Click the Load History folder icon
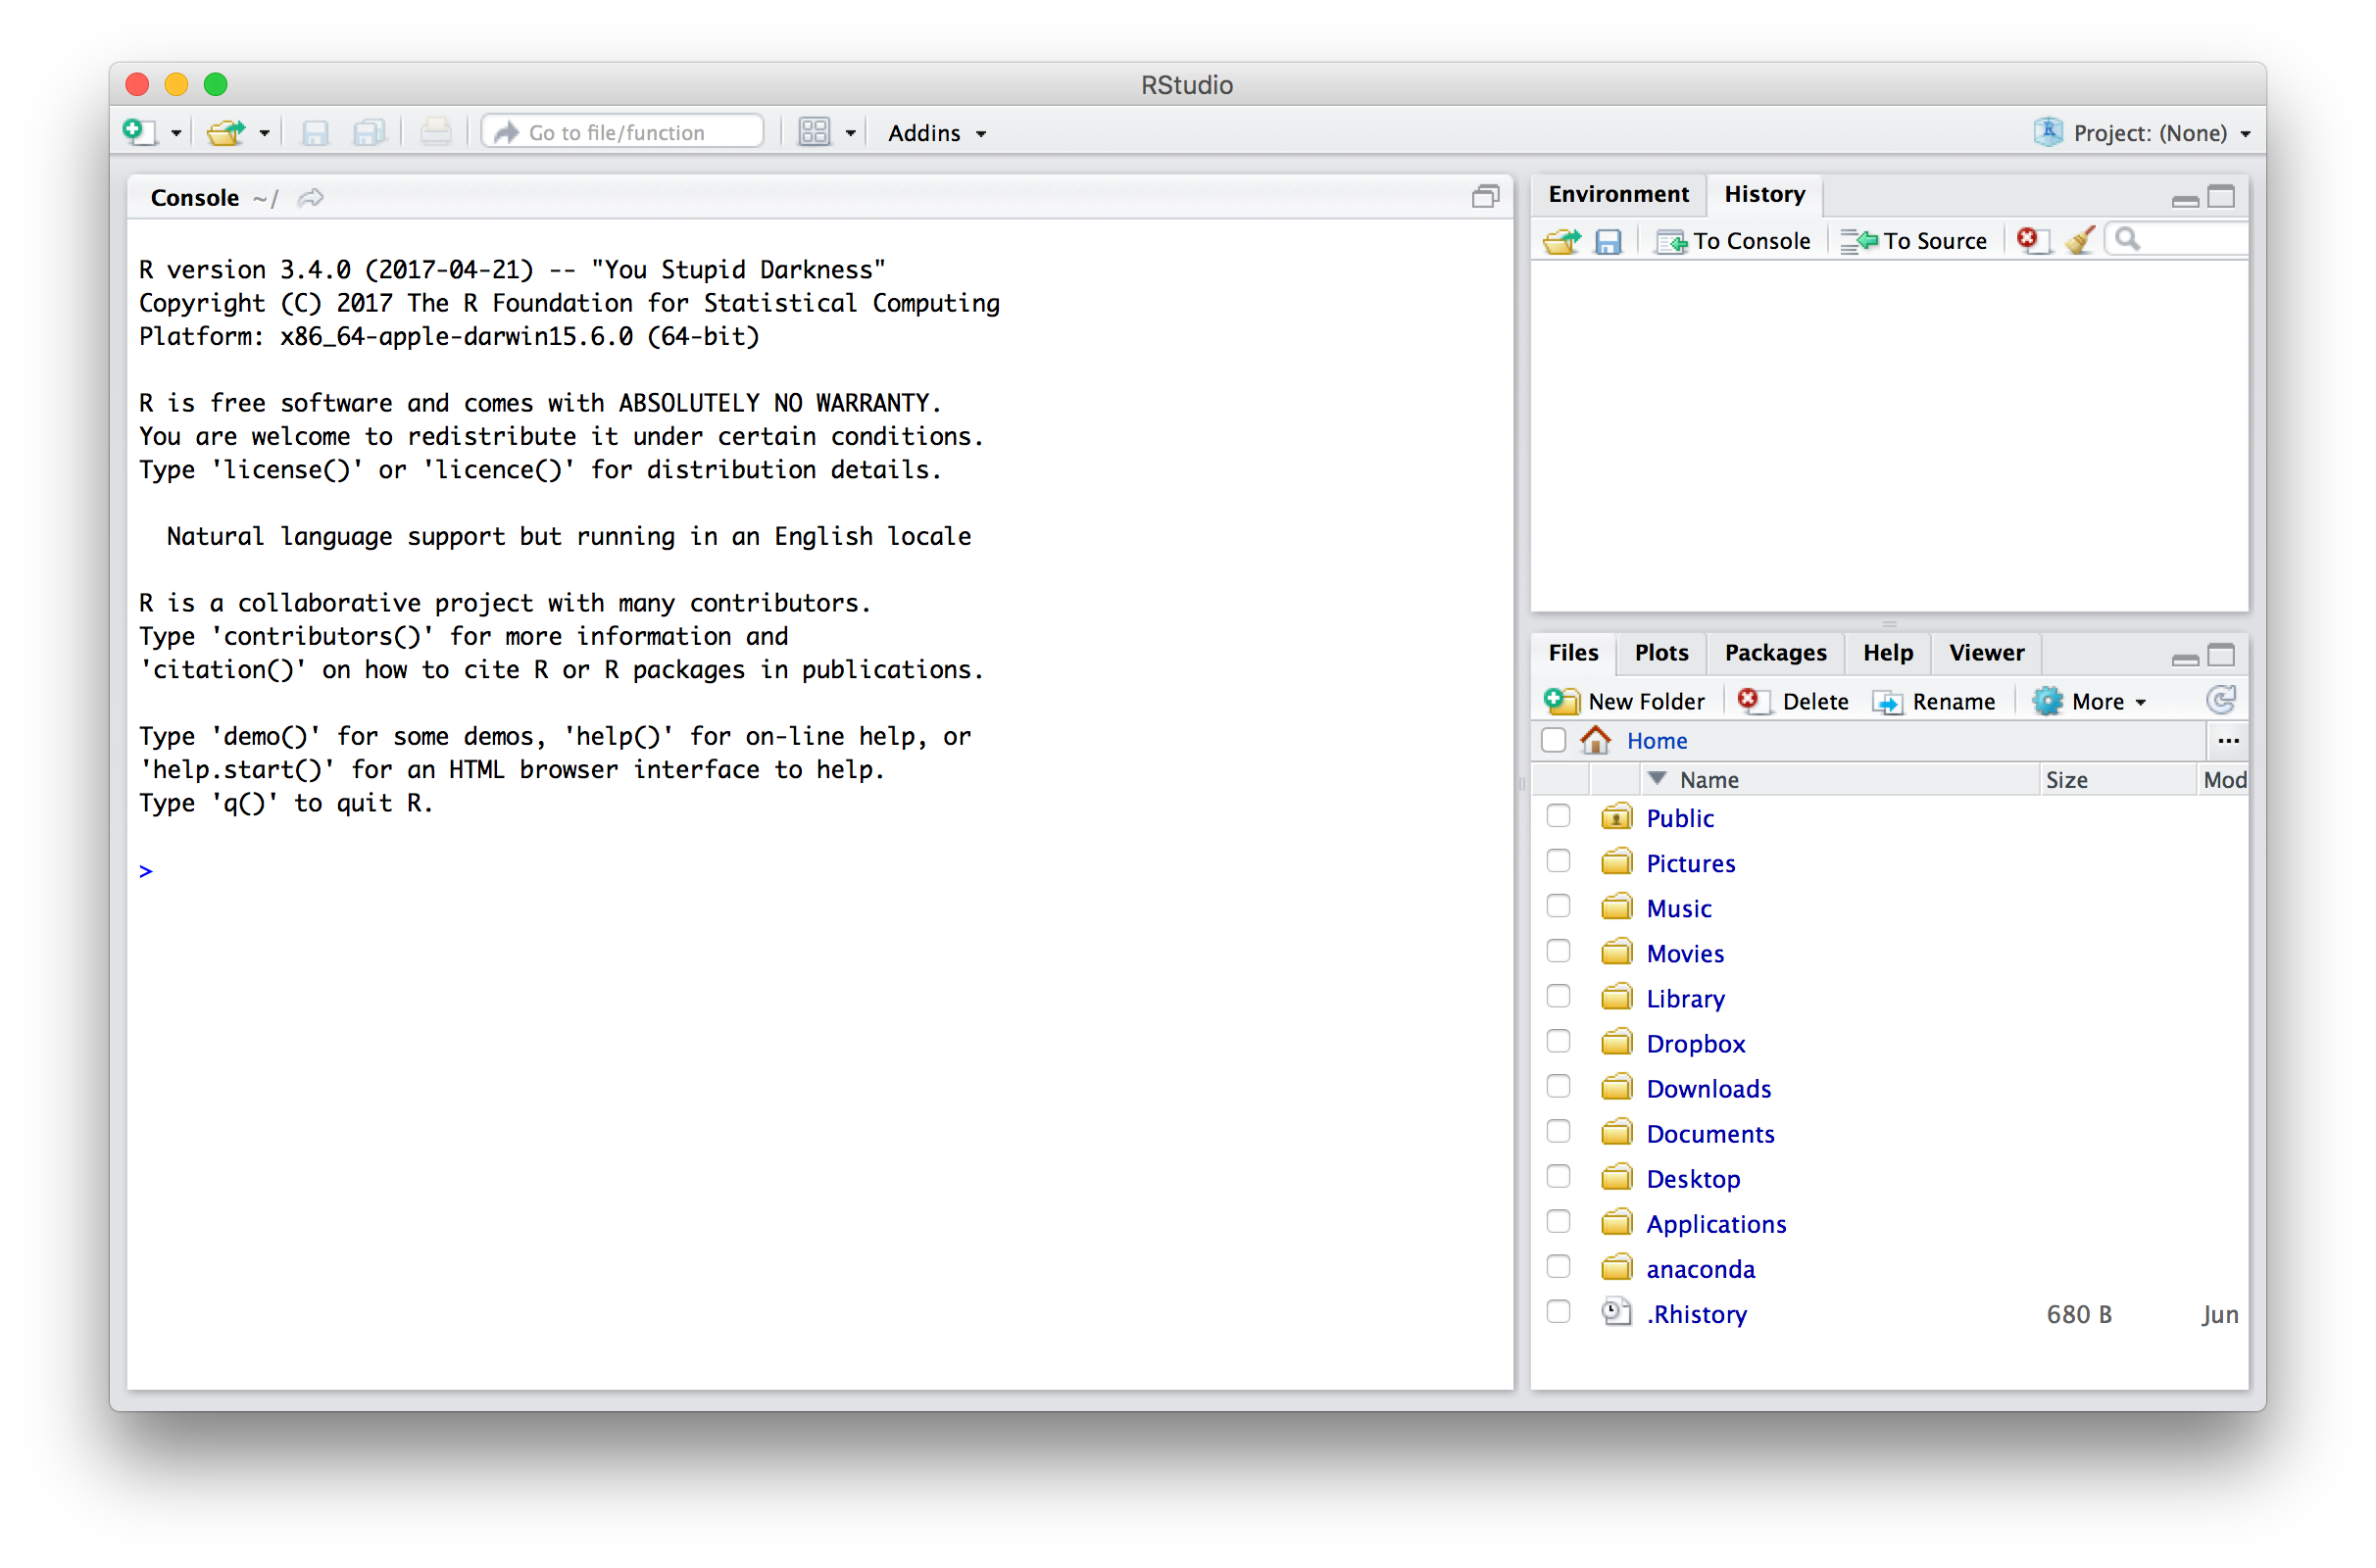This screenshot has width=2376, height=1568. (x=1561, y=241)
